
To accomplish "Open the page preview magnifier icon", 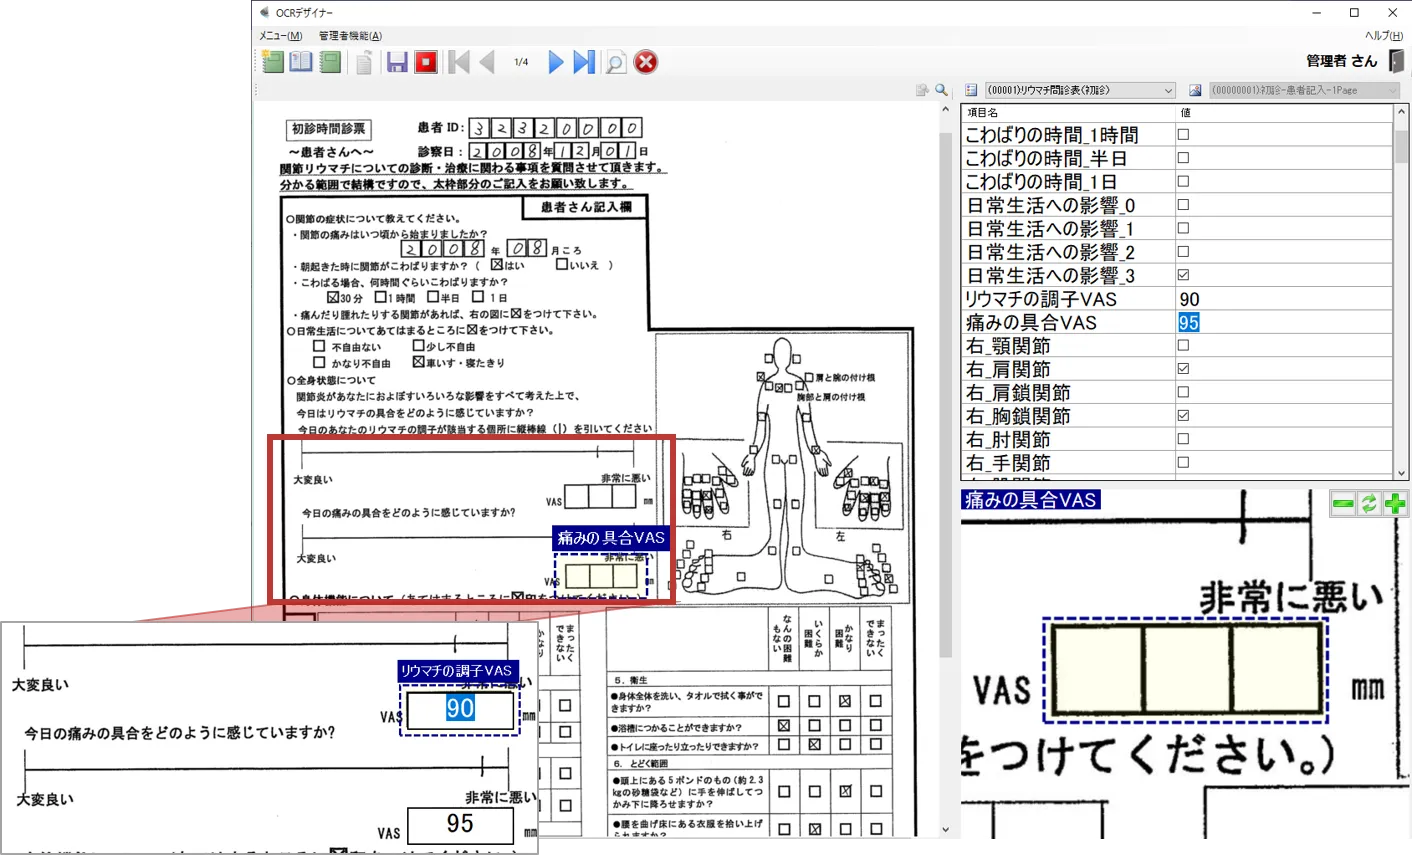I will 616,63.
